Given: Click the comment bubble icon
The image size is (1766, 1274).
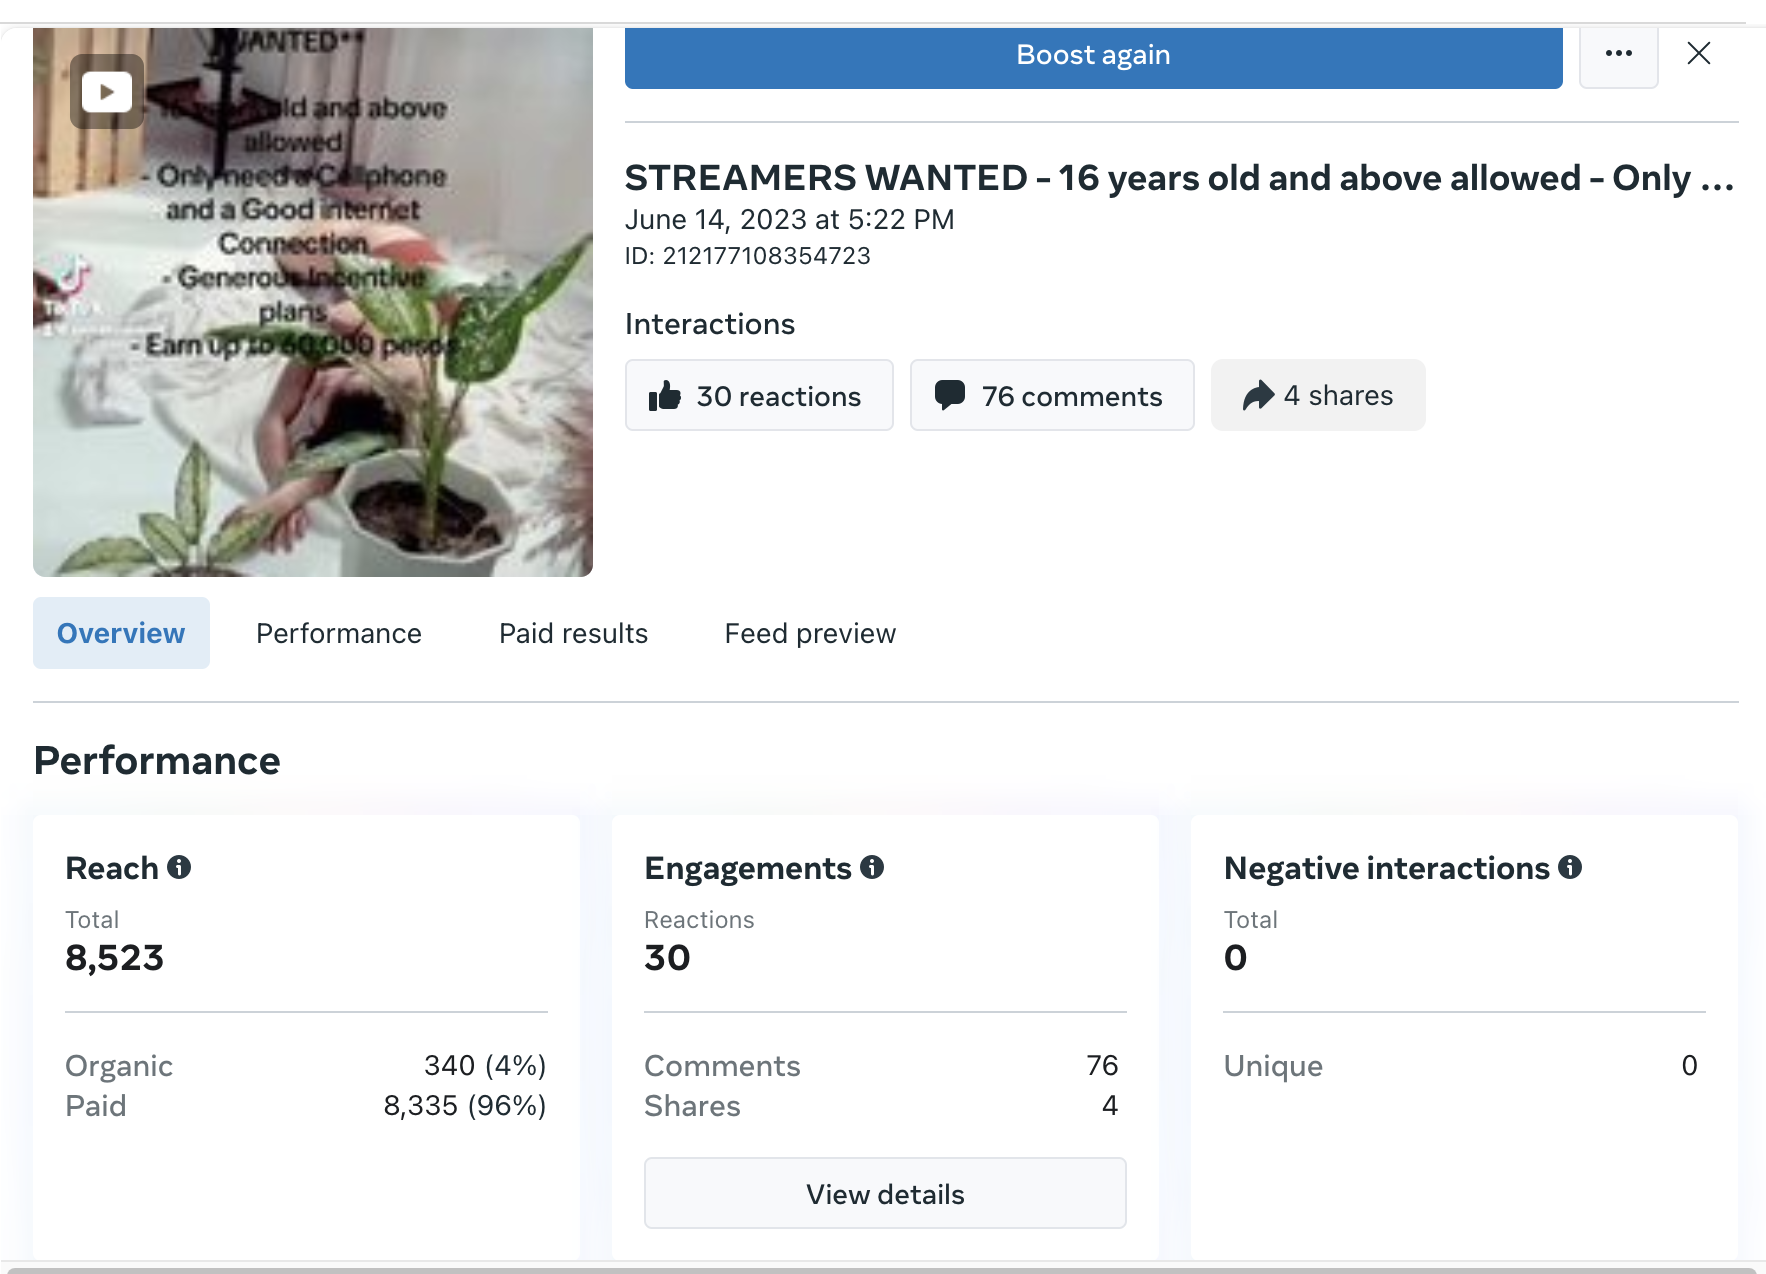Looking at the screenshot, I should coord(949,395).
